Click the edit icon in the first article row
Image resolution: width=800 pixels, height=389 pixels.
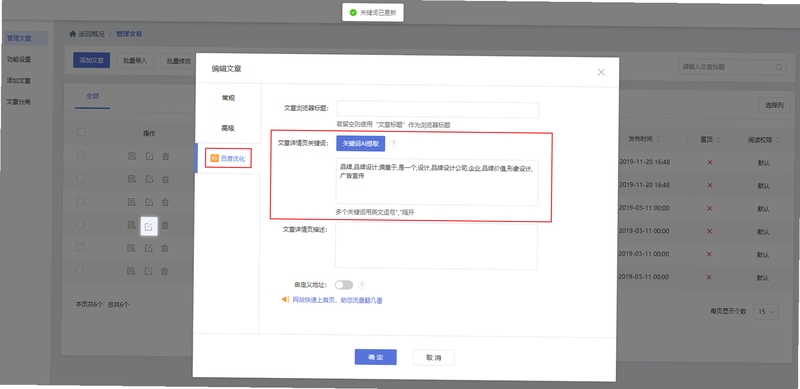(149, 156)
